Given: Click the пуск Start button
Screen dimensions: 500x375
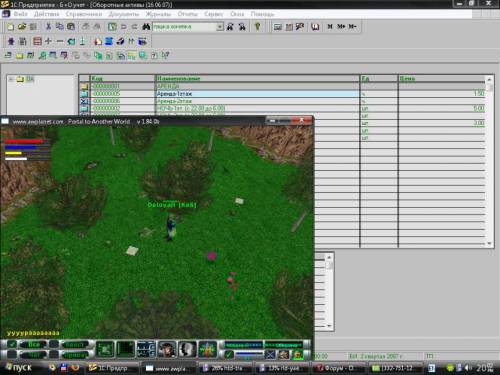Looking at the screenshot, I should [19, 368].
